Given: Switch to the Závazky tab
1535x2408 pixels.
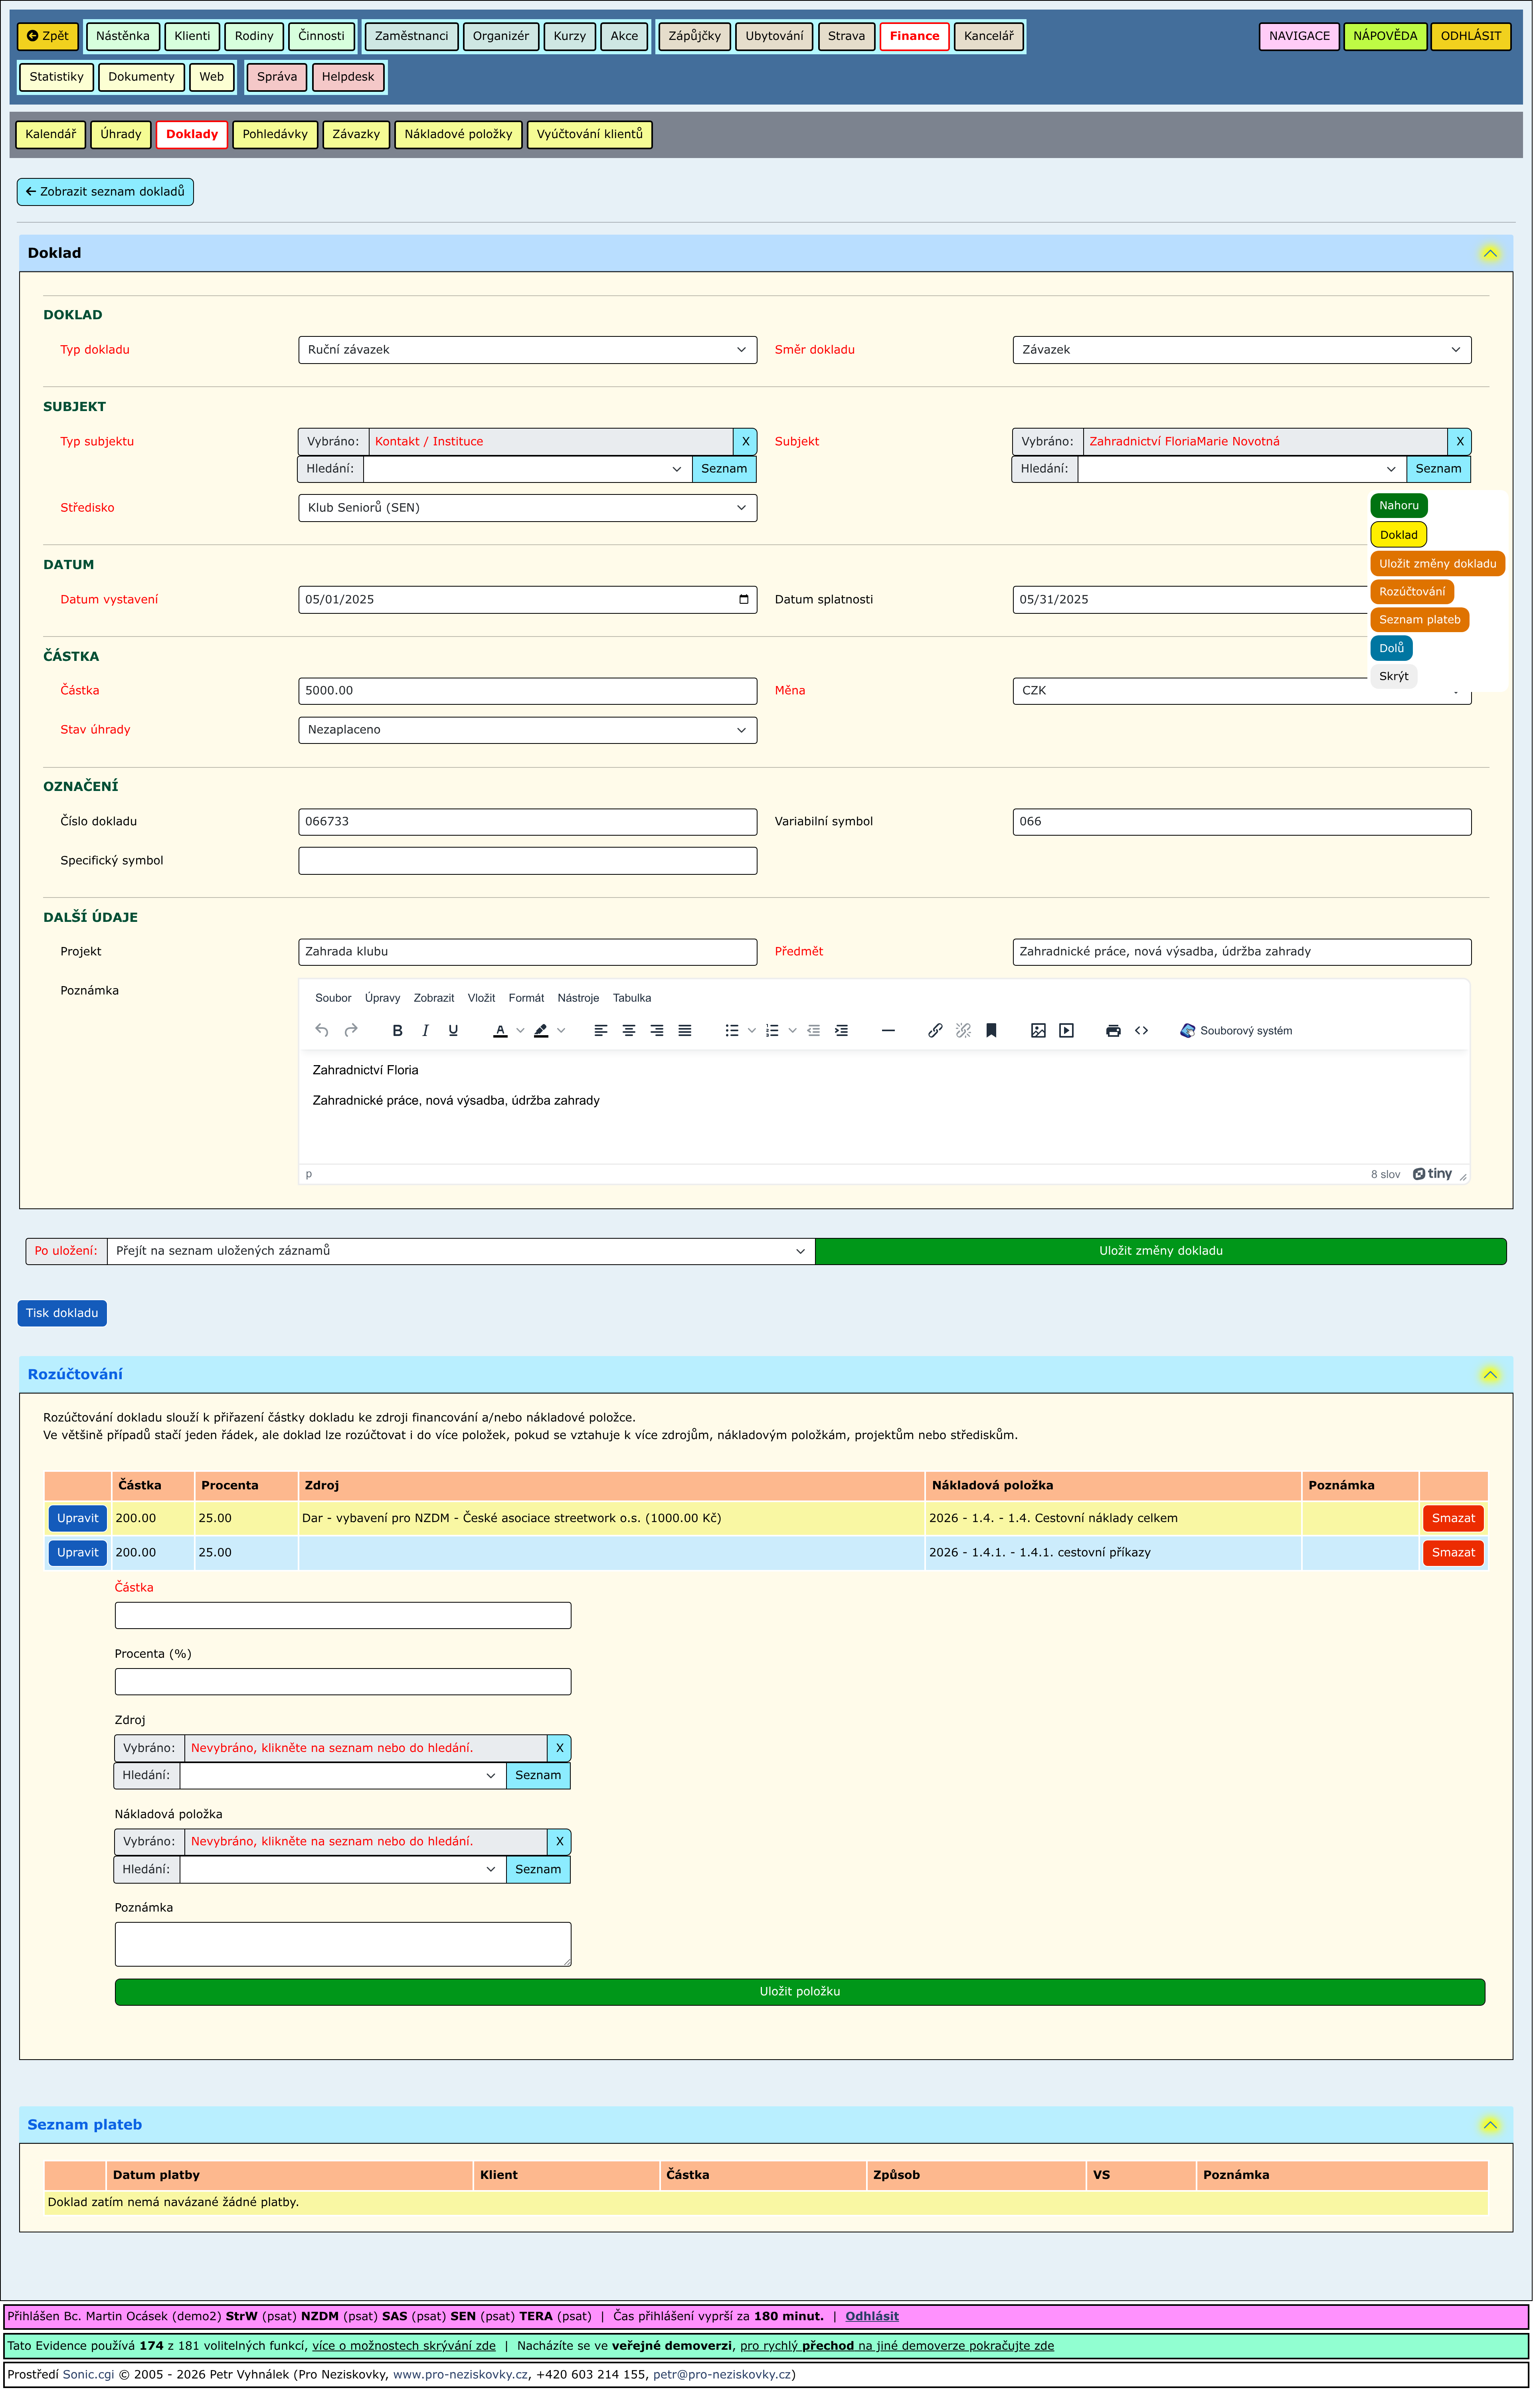Looking at the screenshot, I should coord(356,134).
